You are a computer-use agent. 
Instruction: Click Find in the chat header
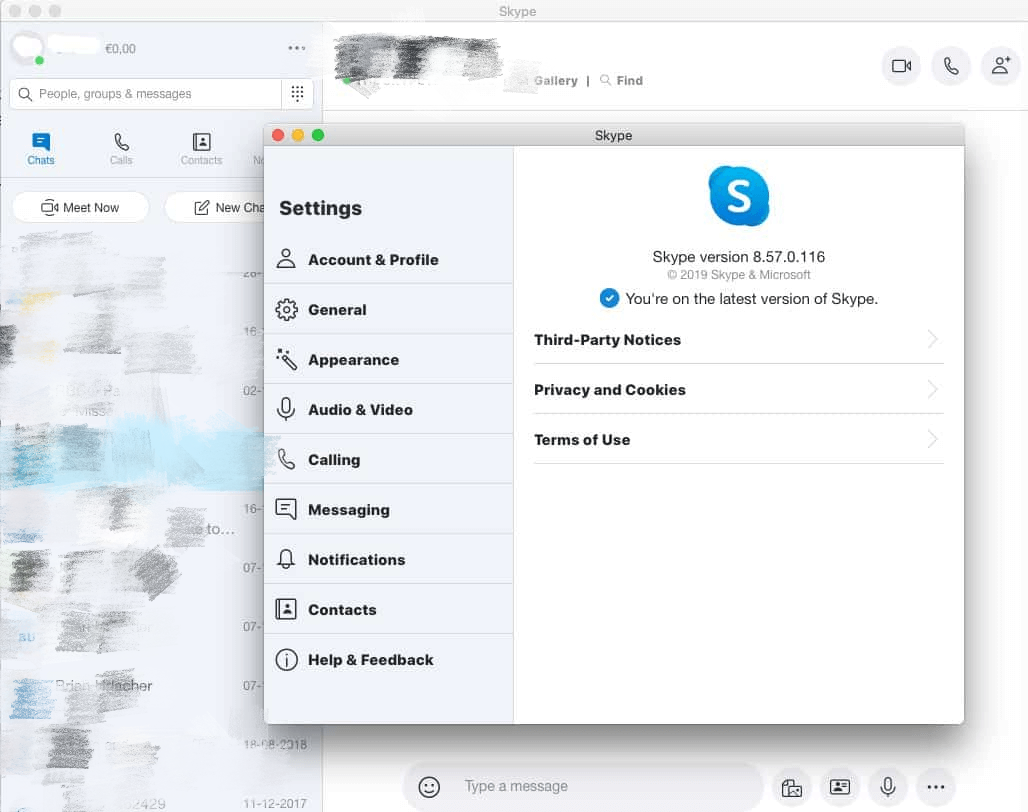point(622,81)
